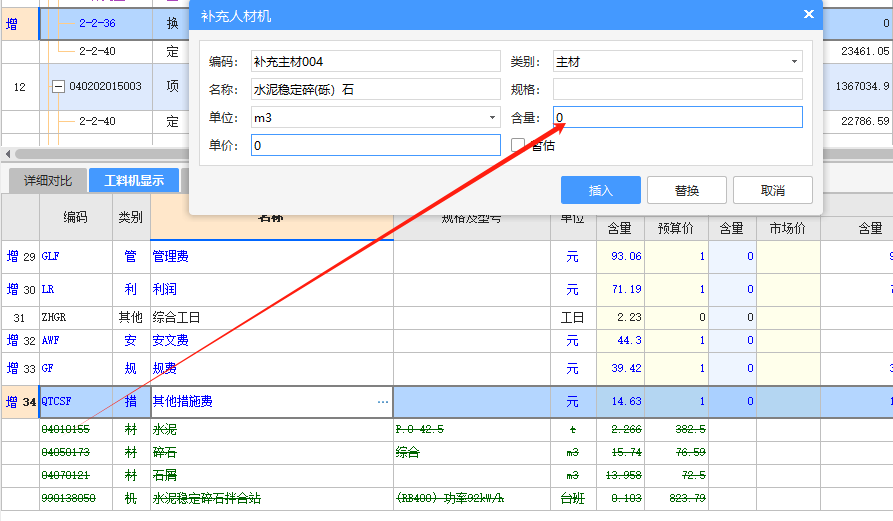Toggle the 暂估 checkbox
Viewport: 893px width, 521px height.
tap(518, 145)
